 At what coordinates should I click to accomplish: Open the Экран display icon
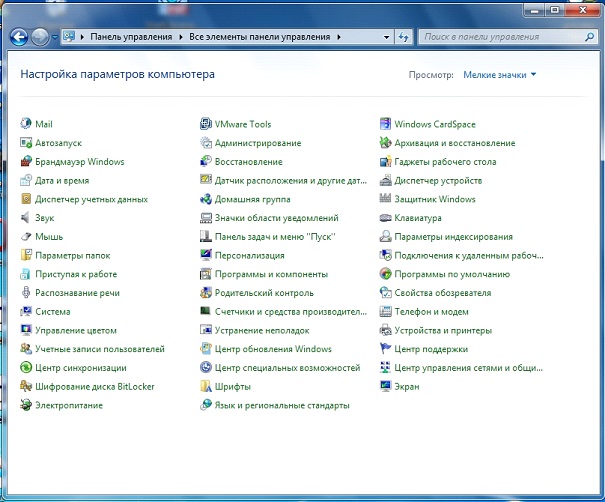[385, 386]
